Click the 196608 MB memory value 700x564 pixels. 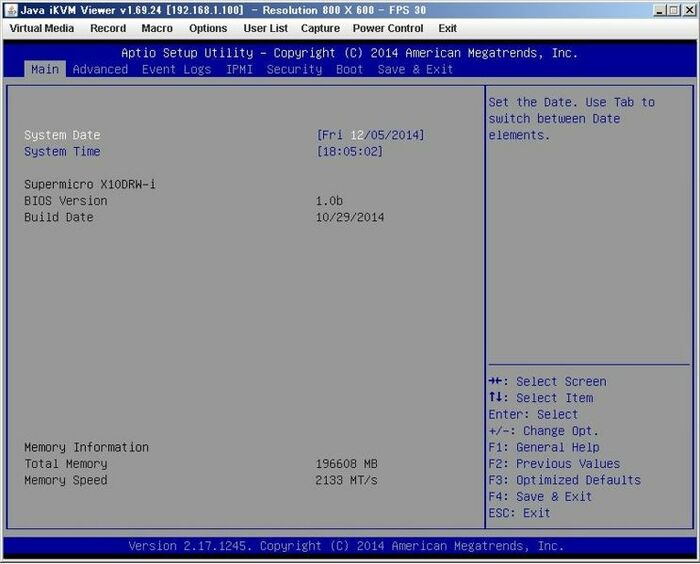(x=346, y=464)
